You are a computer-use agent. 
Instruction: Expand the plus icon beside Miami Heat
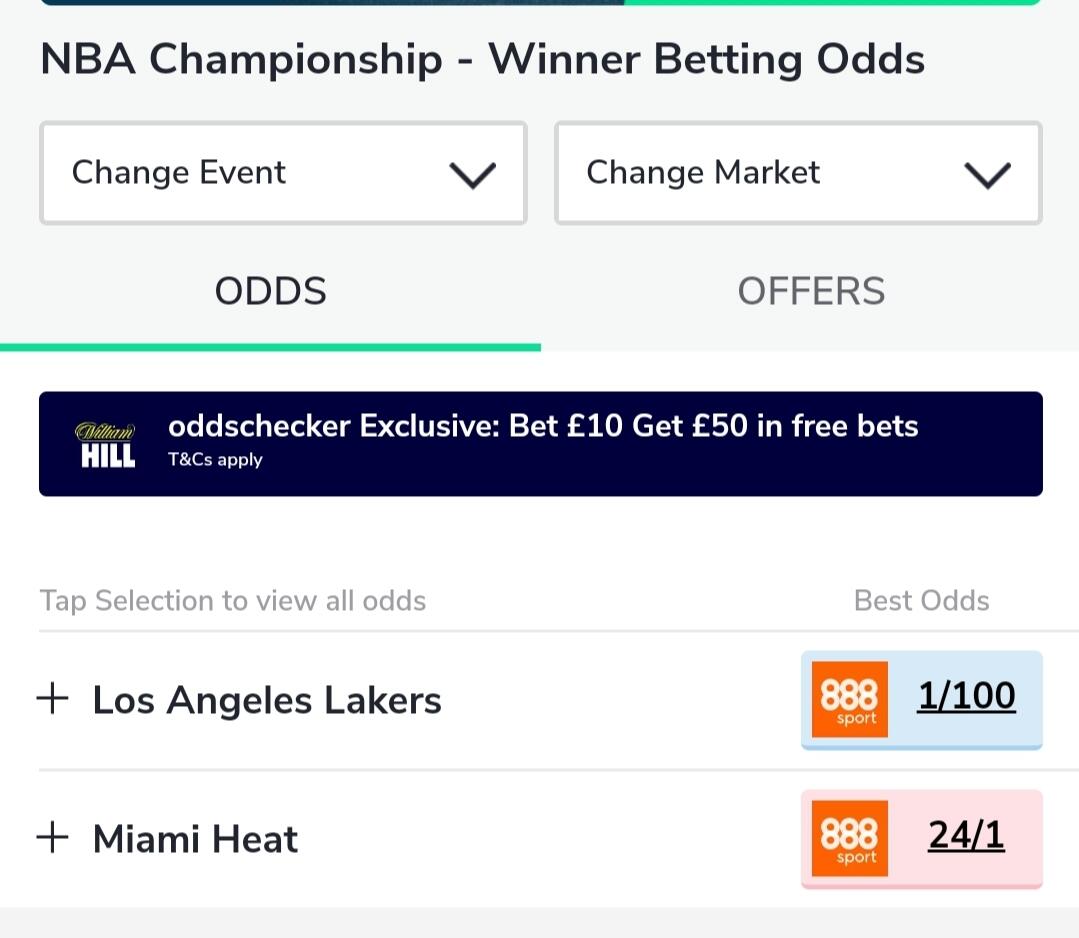[52, 838]
